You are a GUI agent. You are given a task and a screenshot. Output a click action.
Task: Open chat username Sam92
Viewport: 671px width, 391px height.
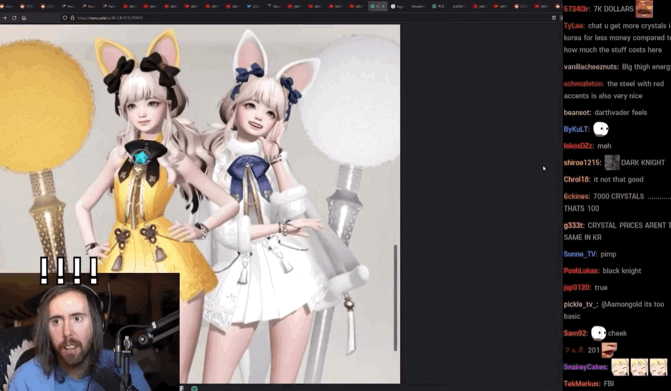576,333
